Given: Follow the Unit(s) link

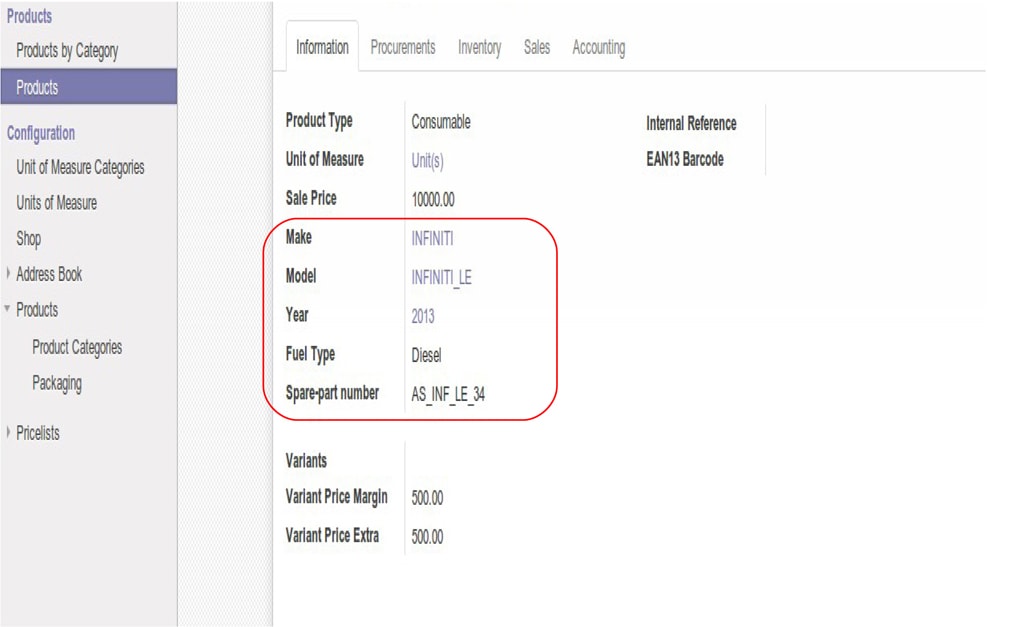Looking at the screenshot, I should 427,160.
